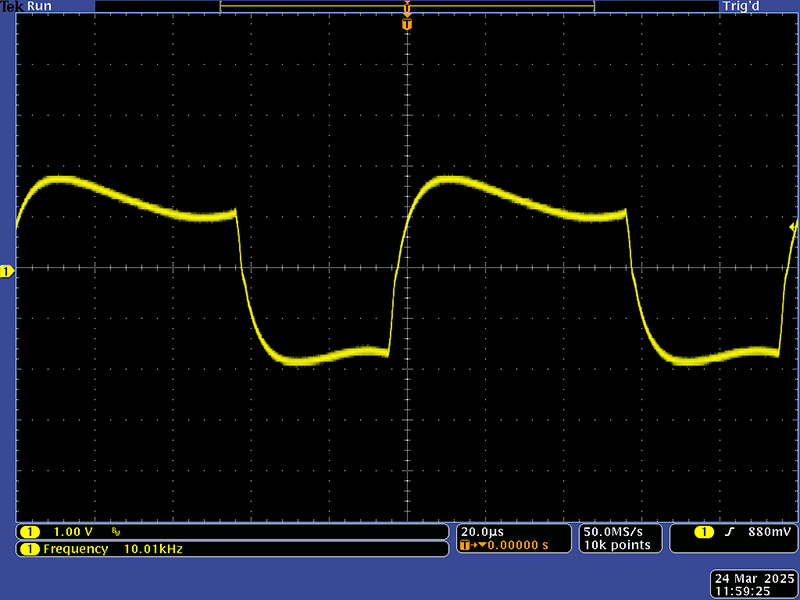Select the Frequency 10.01kHz measurement readout

click(x=112, y=549)
